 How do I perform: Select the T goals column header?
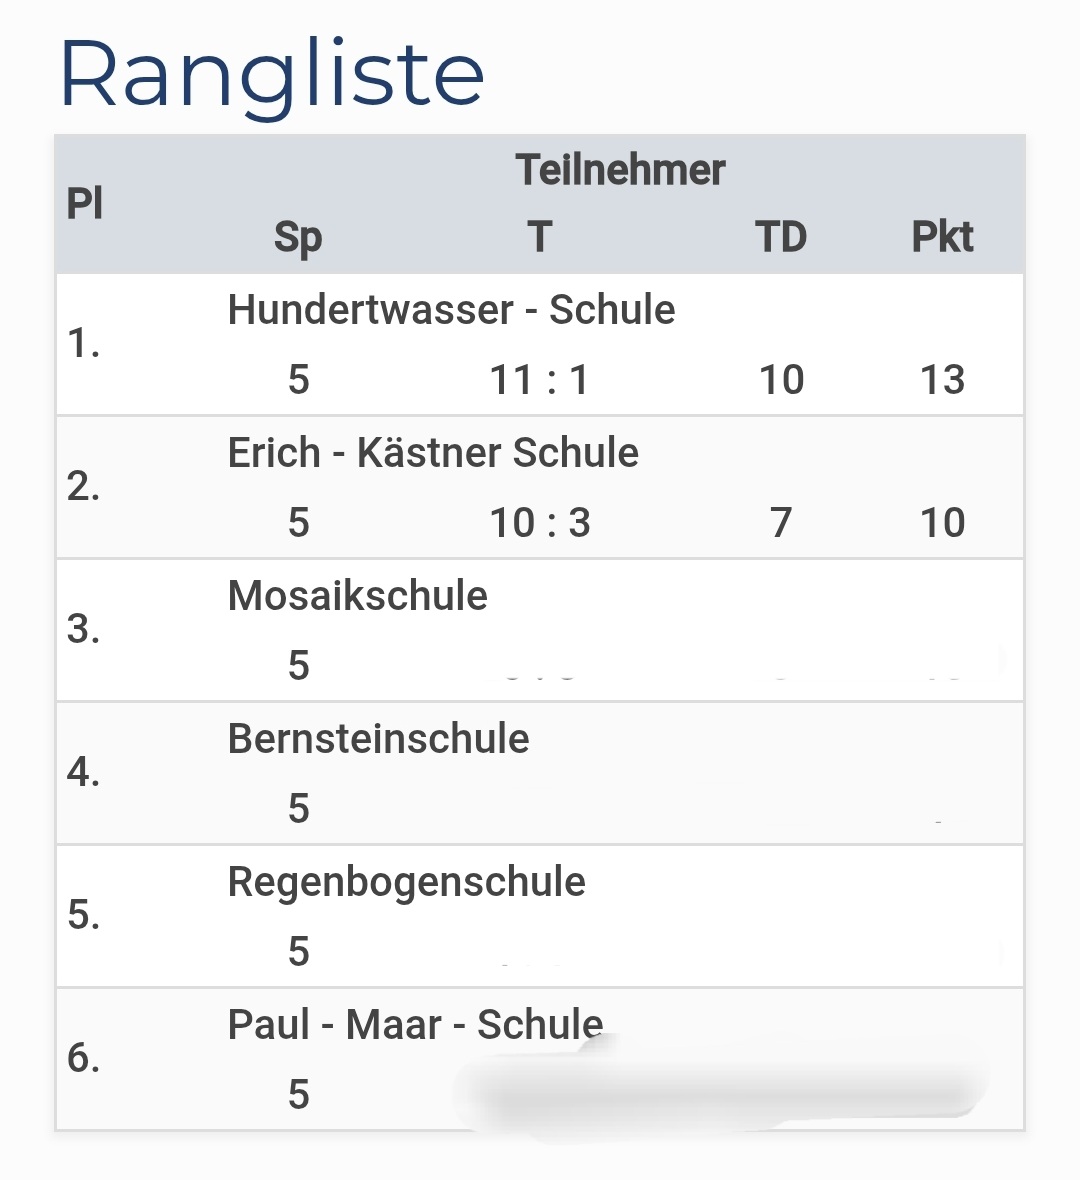click(x=540, y=238)
